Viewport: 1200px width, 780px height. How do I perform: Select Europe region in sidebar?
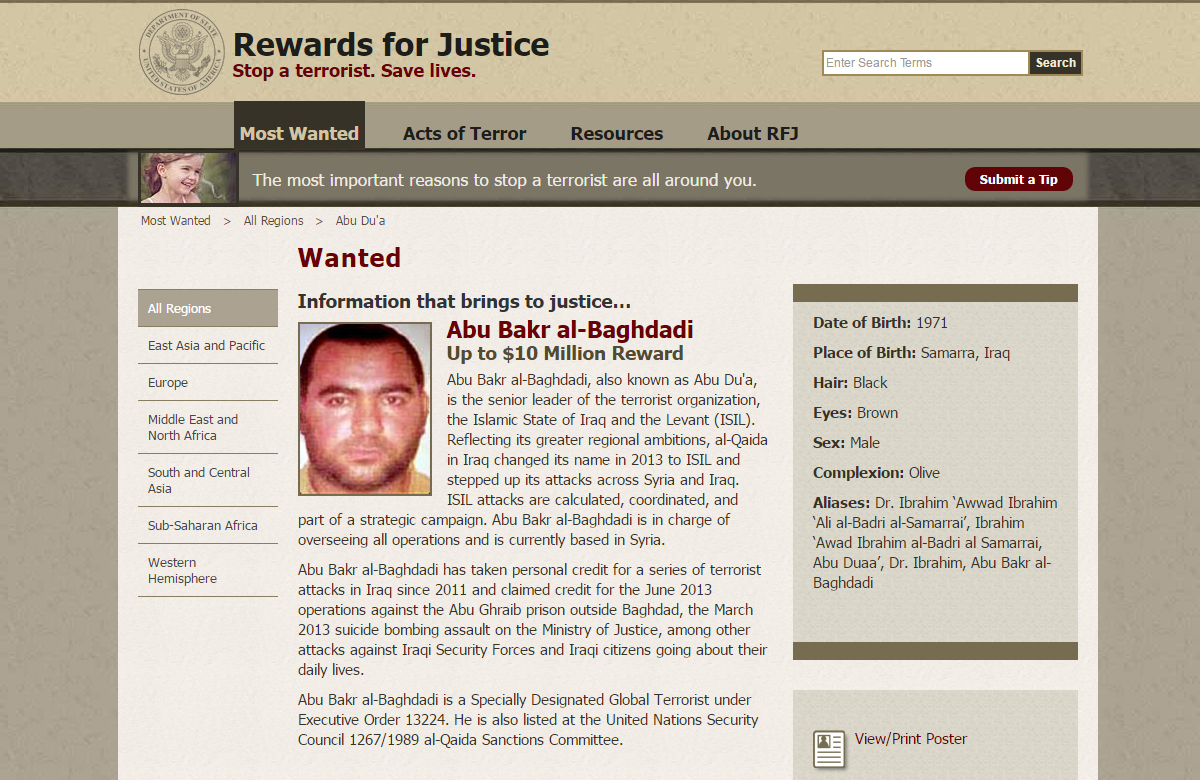click(208, 382)
